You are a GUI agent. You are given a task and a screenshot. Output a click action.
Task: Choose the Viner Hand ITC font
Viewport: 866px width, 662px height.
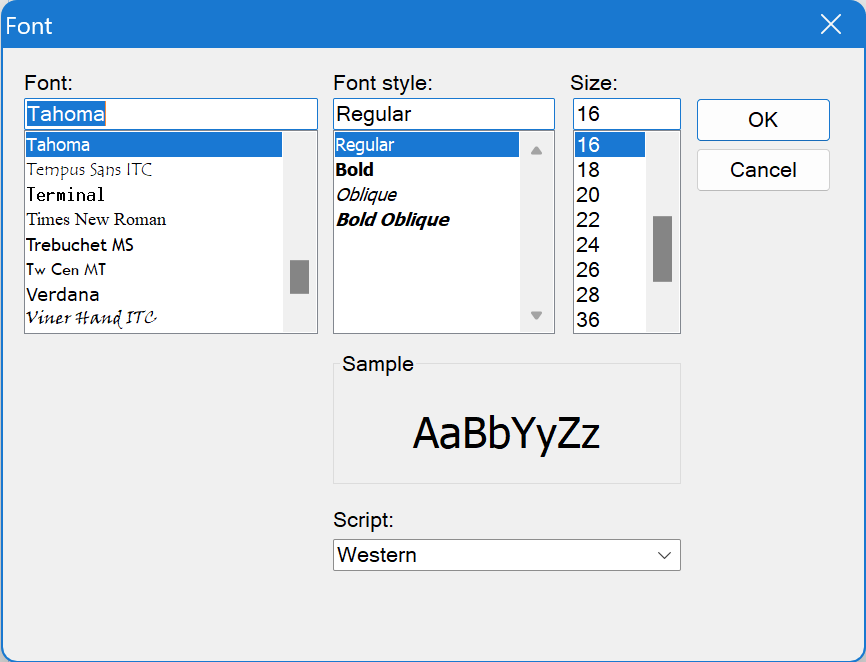92,318
